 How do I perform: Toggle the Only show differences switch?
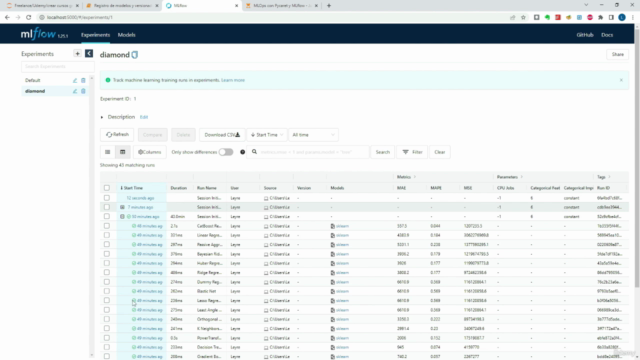click(x=226, y=152)
